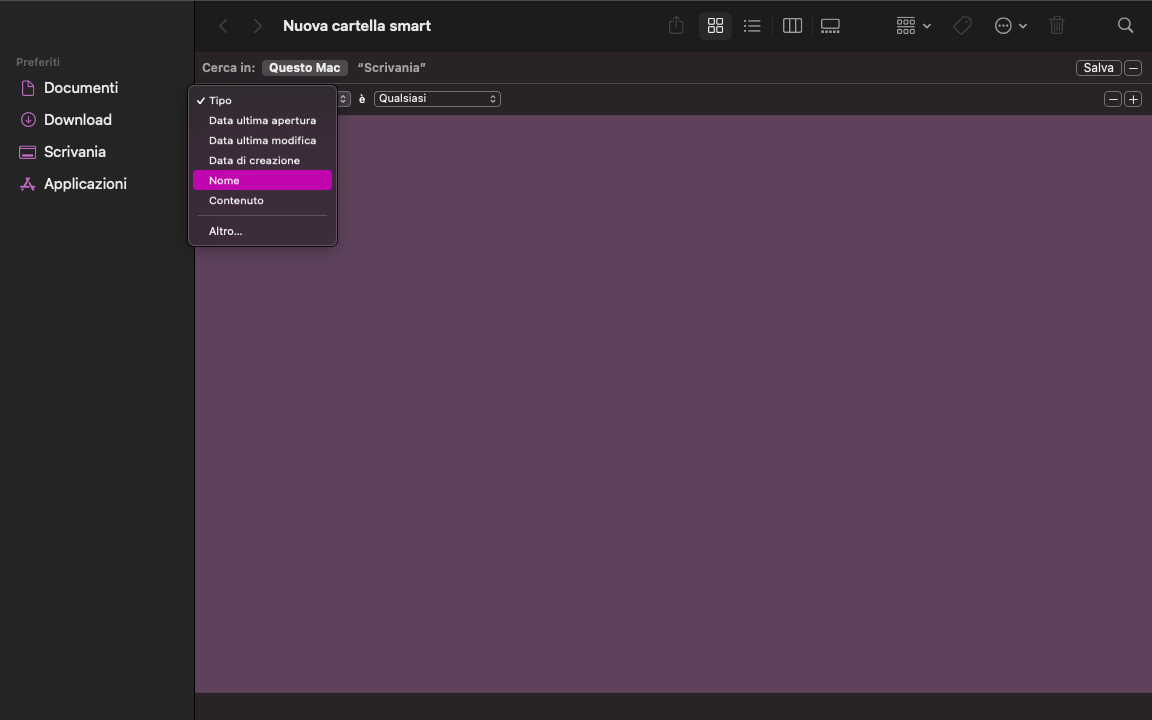The height and width of the screenshot is (720, 1152).
Task: Switch to gallery view
Action: coord(830,26)
